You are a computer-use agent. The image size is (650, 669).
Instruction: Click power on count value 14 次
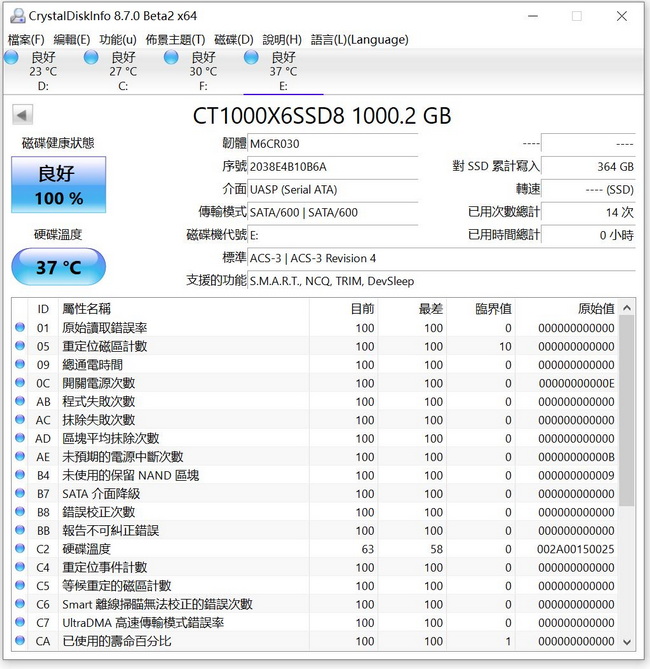click(588, 212)
